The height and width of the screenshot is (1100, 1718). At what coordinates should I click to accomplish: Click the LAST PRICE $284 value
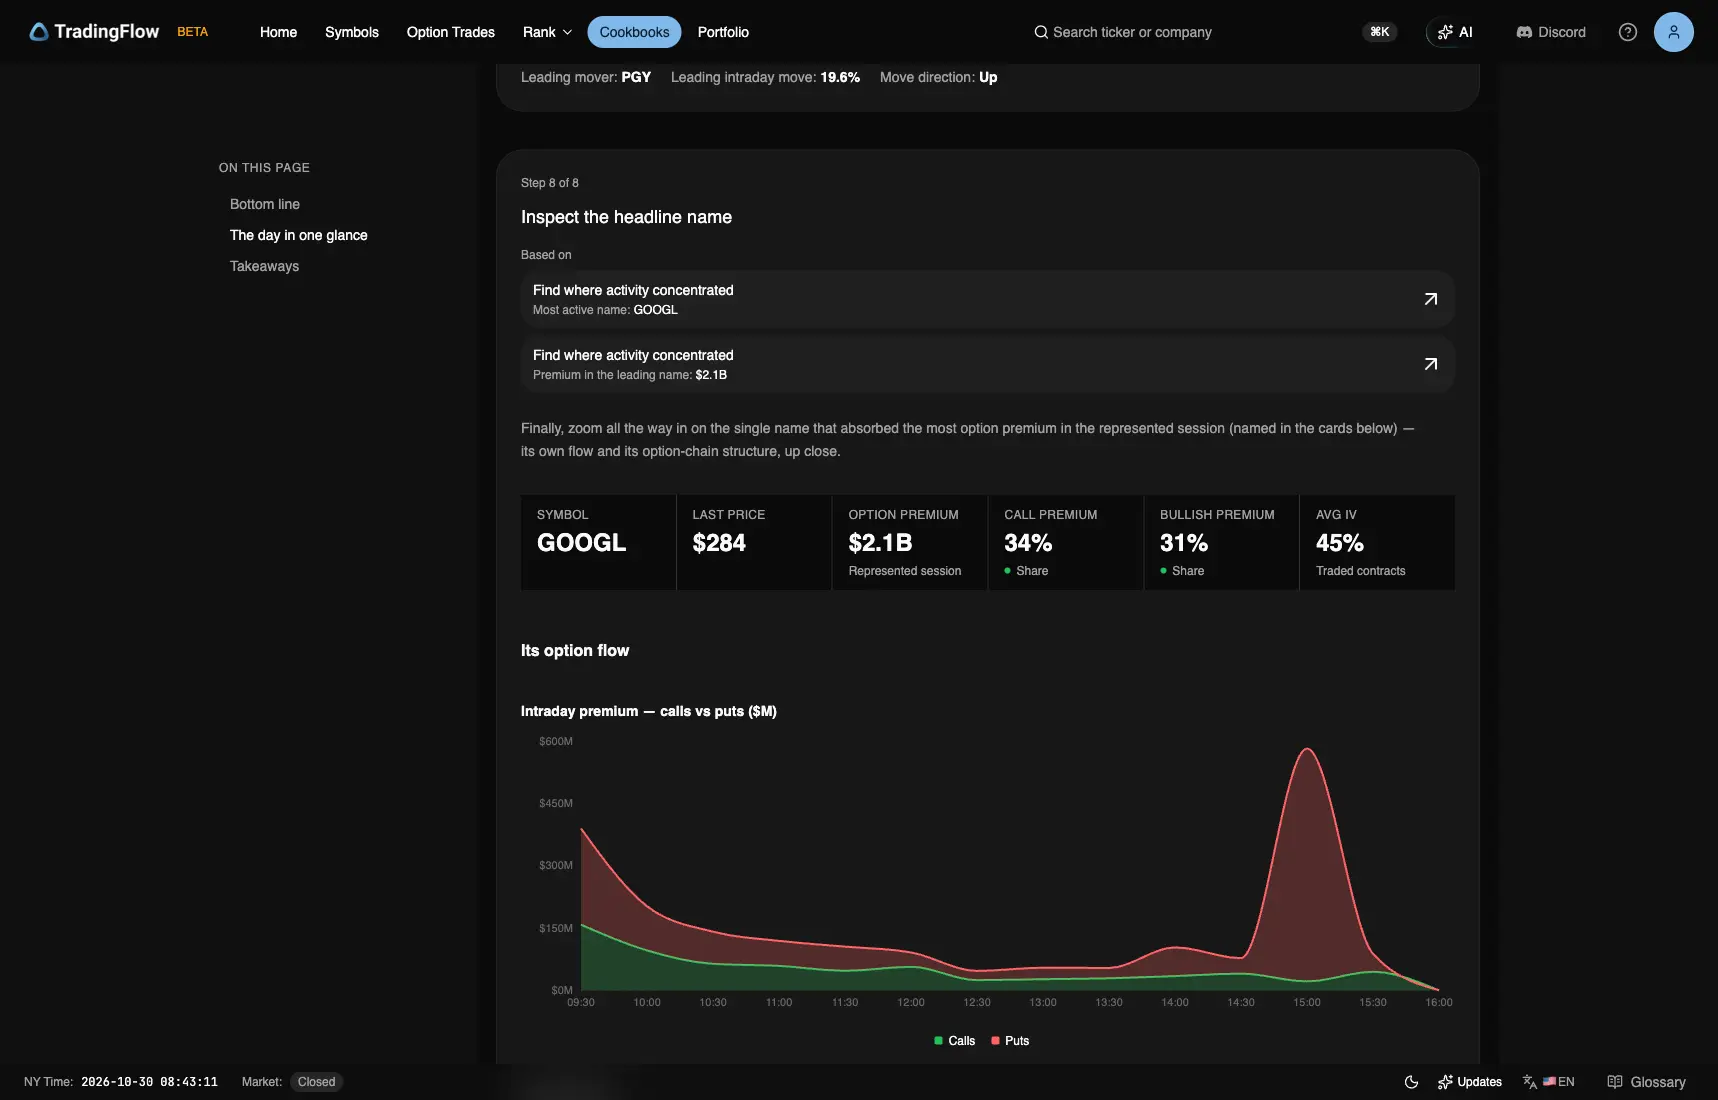coord(719,543)
